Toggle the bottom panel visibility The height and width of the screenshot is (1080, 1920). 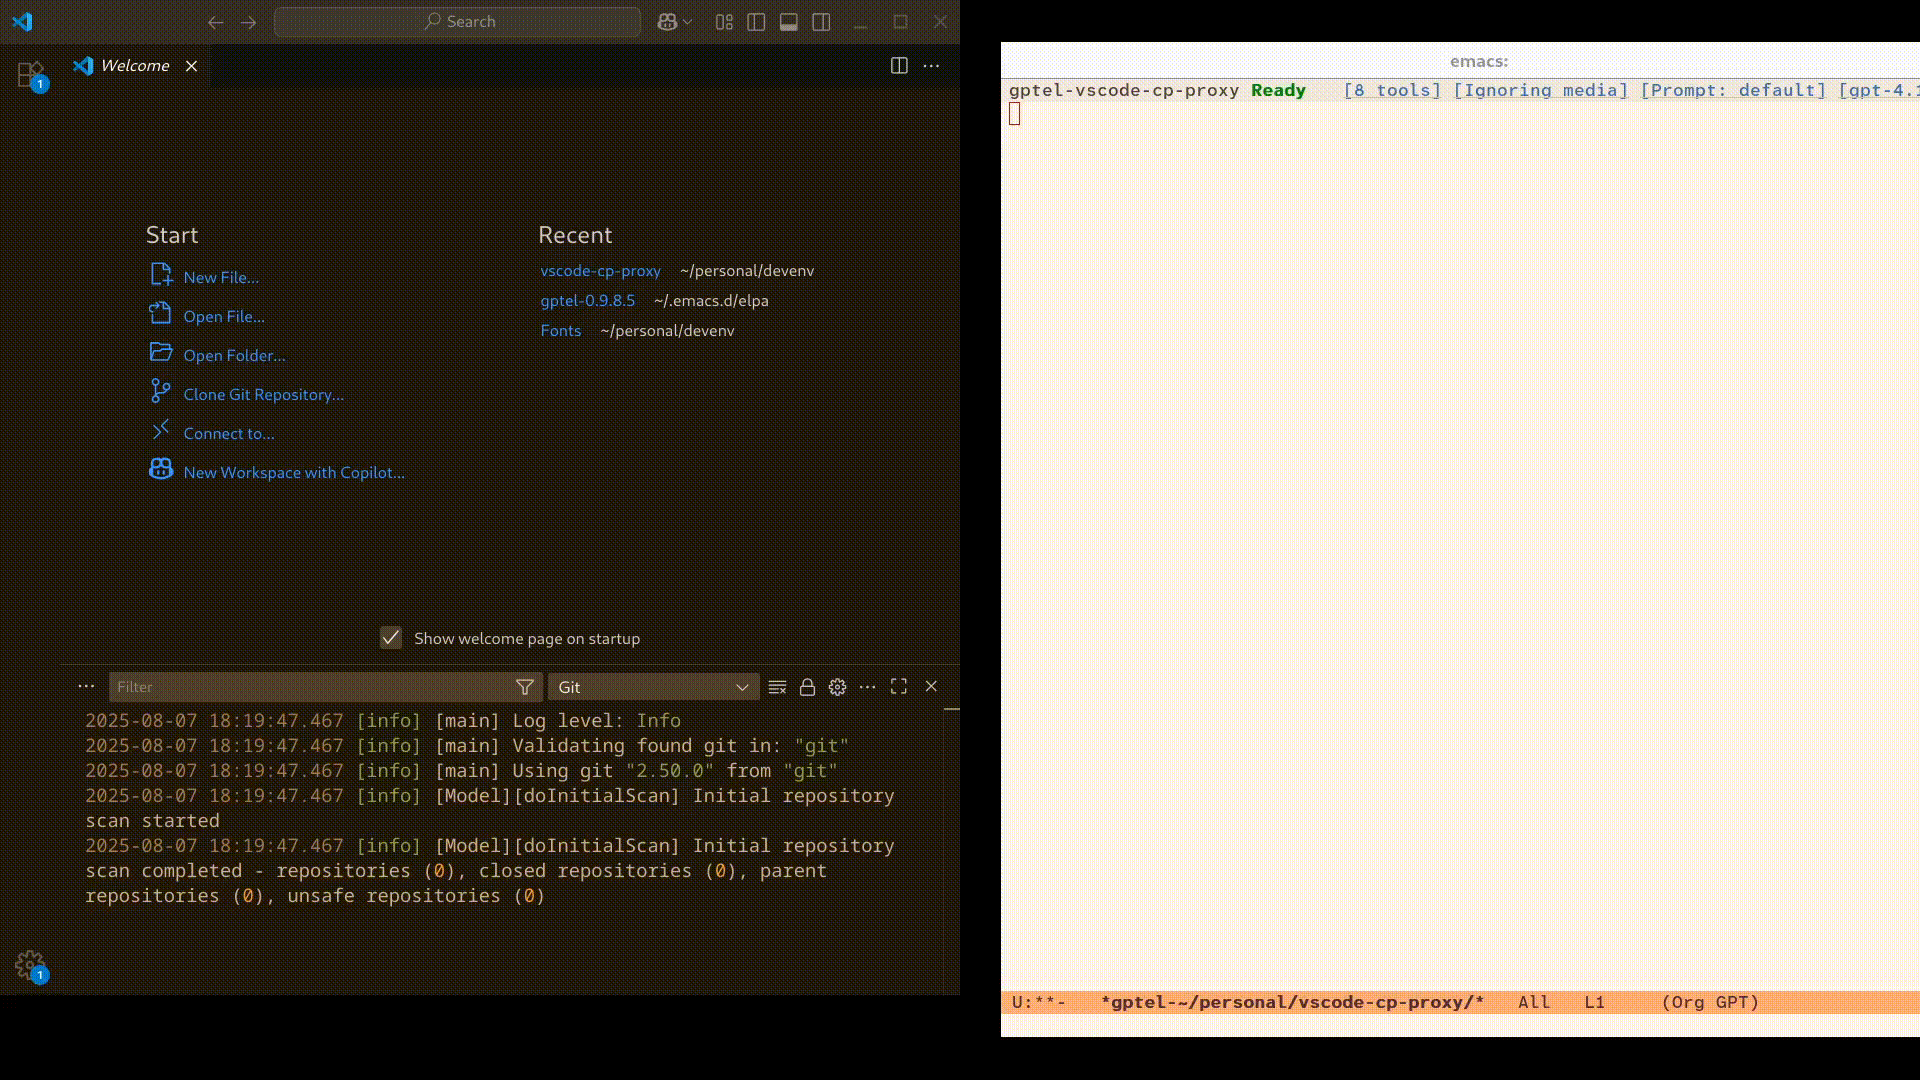click(x=789, y=22)
